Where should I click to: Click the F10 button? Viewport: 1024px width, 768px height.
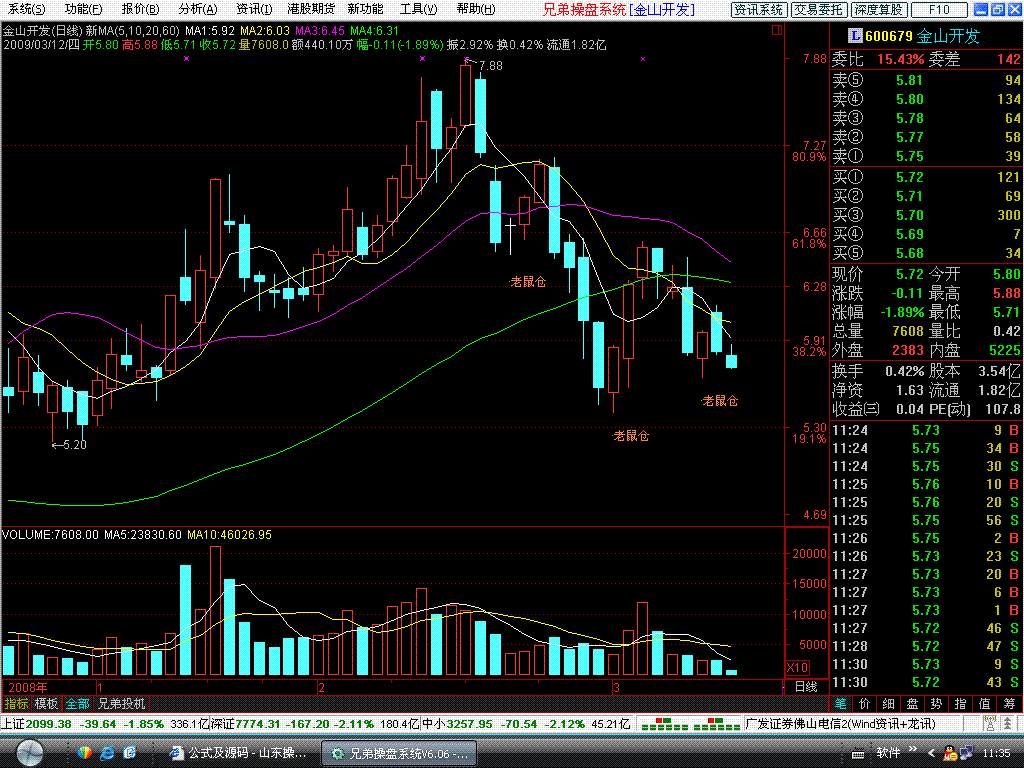coord(939,10)
